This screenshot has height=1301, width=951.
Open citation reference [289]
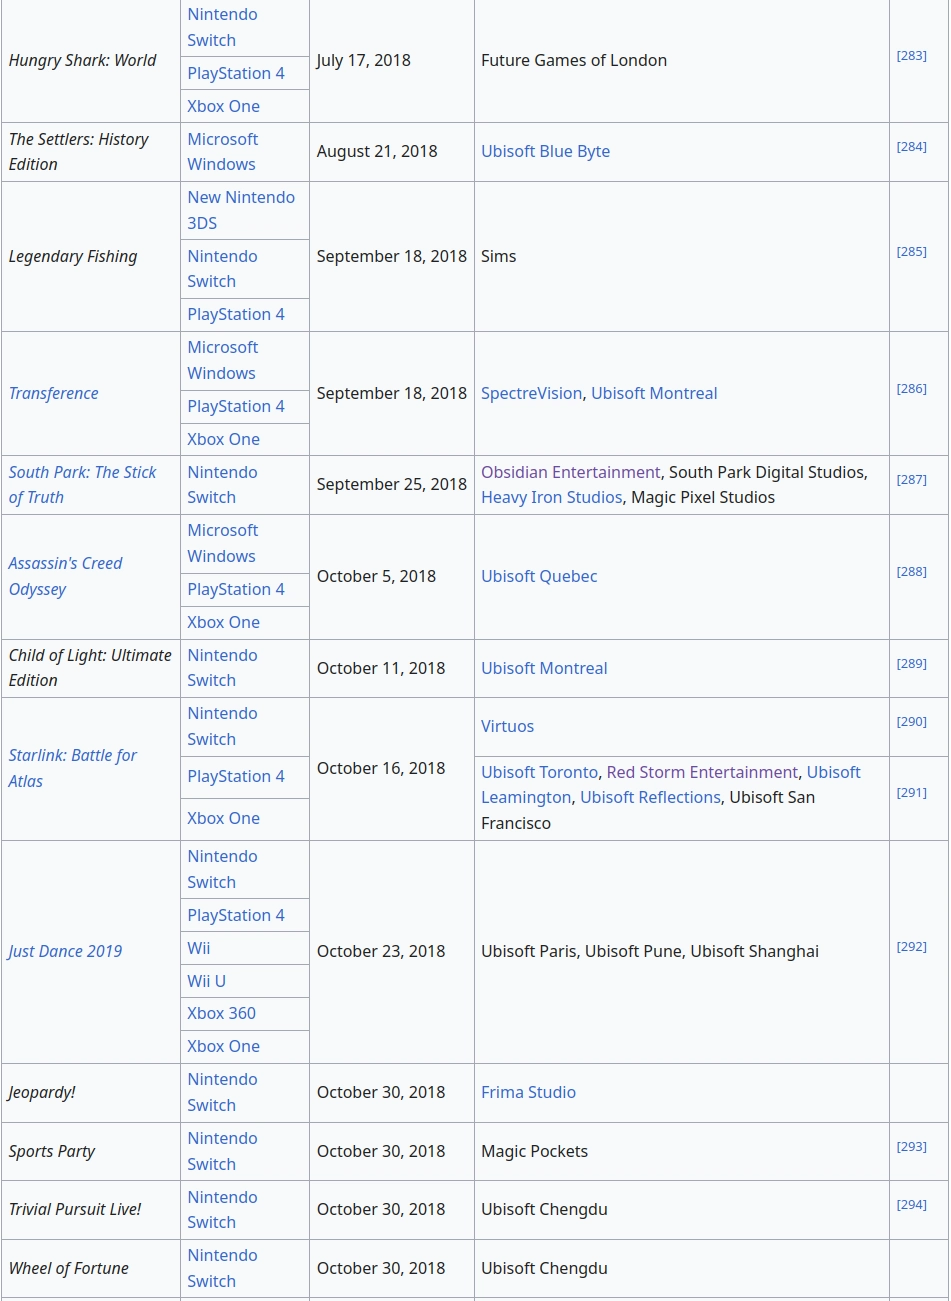[911, 664]
